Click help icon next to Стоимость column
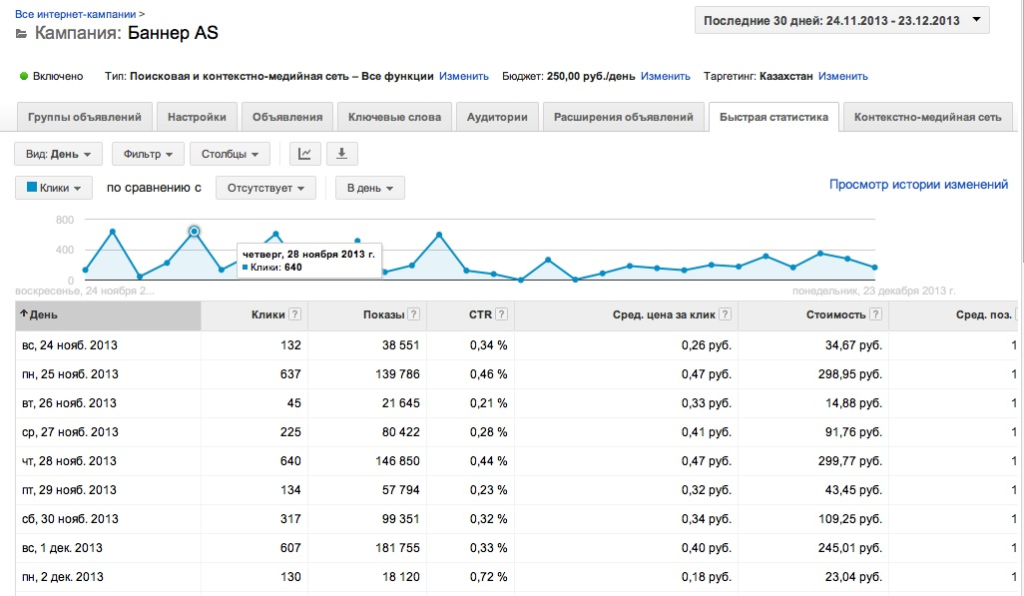Screen dimensions: 1024x596 pos(876,315)
